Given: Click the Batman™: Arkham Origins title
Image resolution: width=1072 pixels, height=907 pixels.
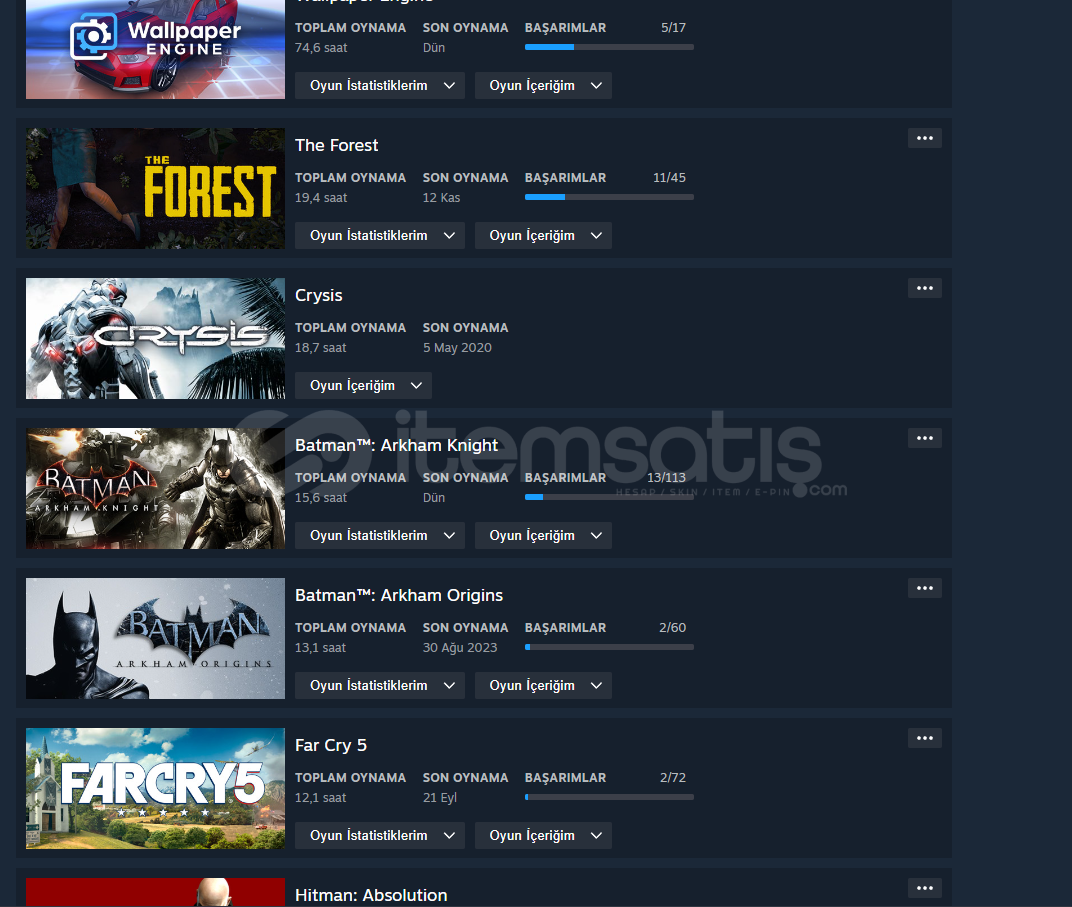Looking at the screenshot, I should coord(399,595).
